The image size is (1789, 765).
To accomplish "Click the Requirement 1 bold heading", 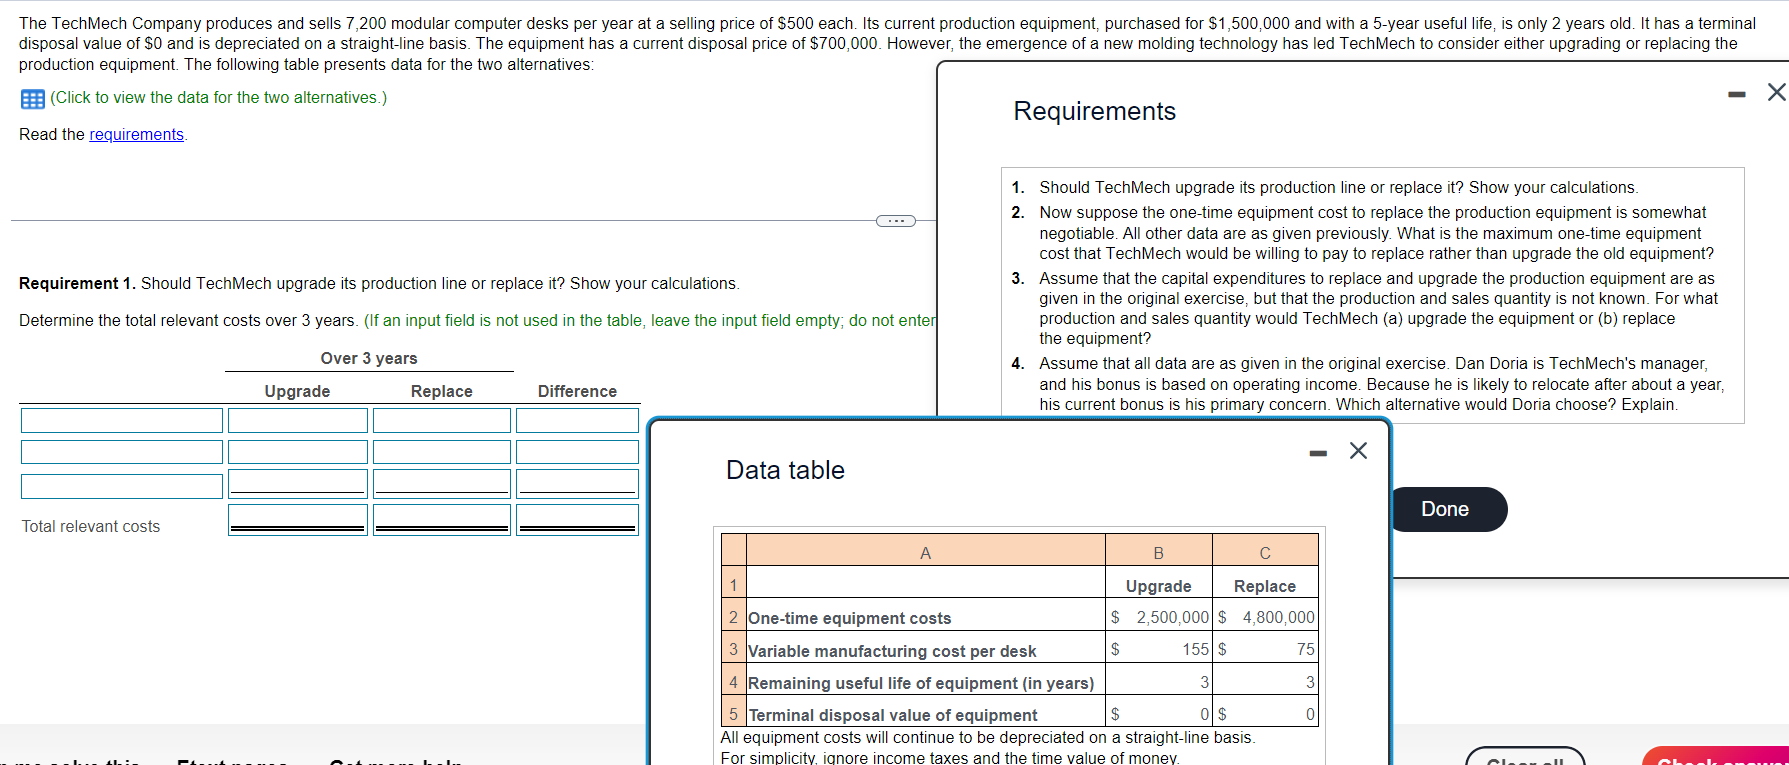I will pos(78,284).
